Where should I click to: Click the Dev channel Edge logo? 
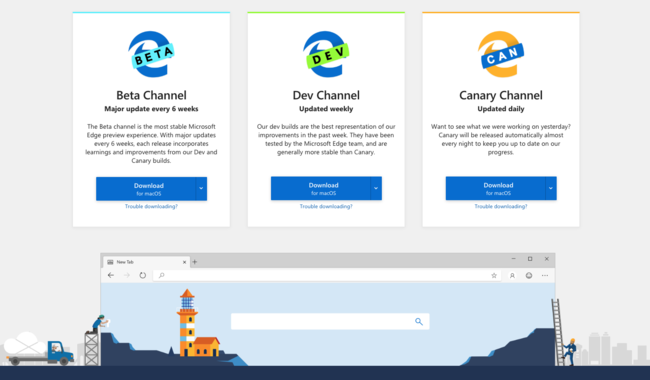(326, 54)
